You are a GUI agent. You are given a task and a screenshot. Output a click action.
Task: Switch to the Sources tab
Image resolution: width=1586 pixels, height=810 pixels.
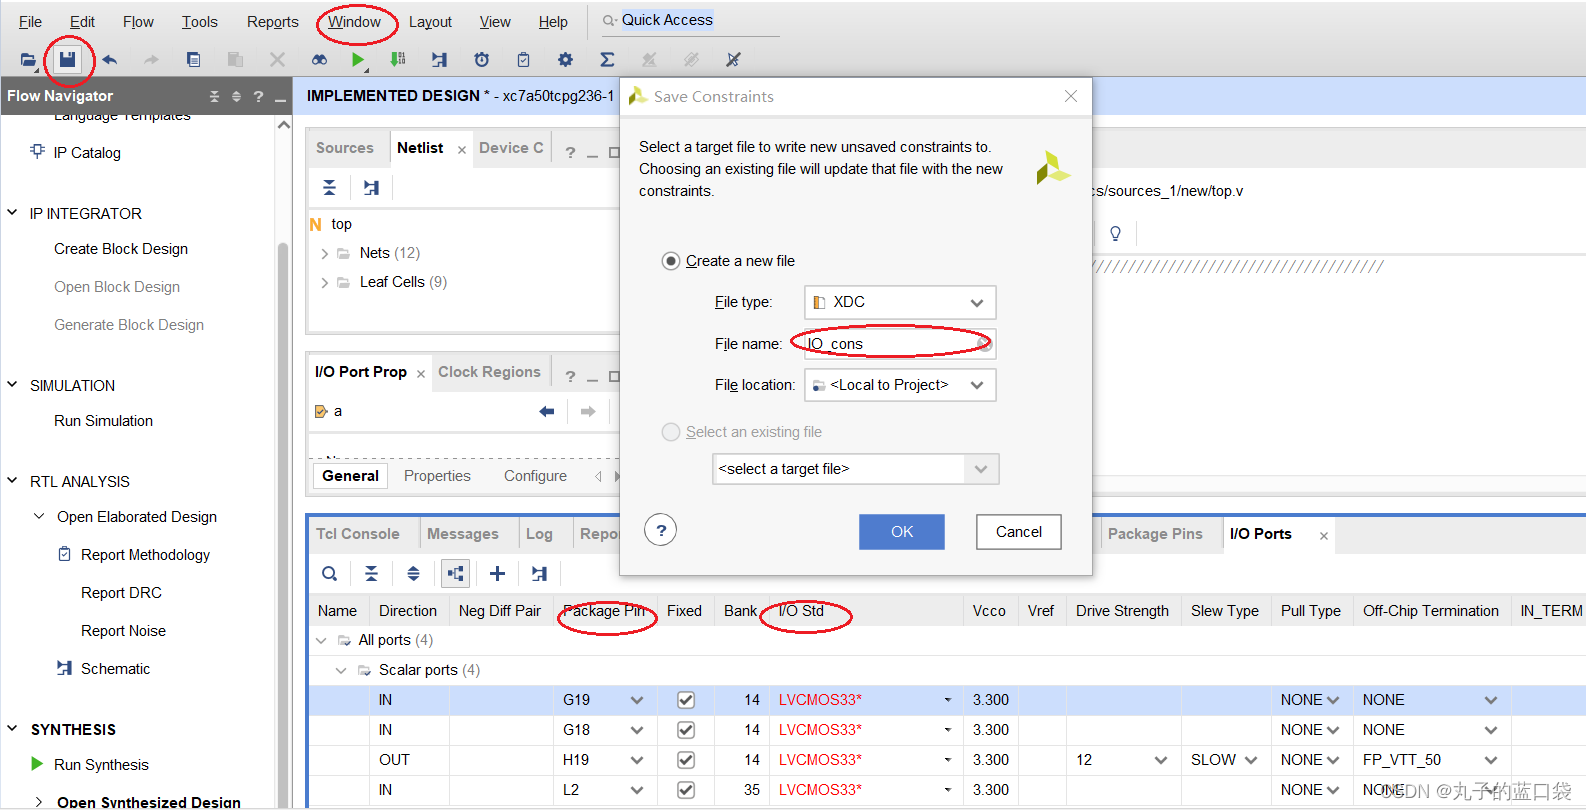point(344,148)
